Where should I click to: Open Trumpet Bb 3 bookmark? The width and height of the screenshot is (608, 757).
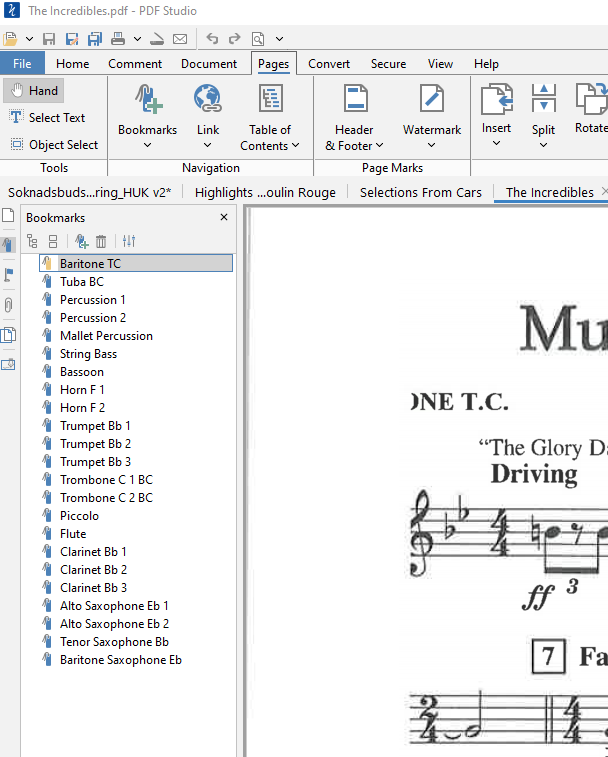click(95, 462)
